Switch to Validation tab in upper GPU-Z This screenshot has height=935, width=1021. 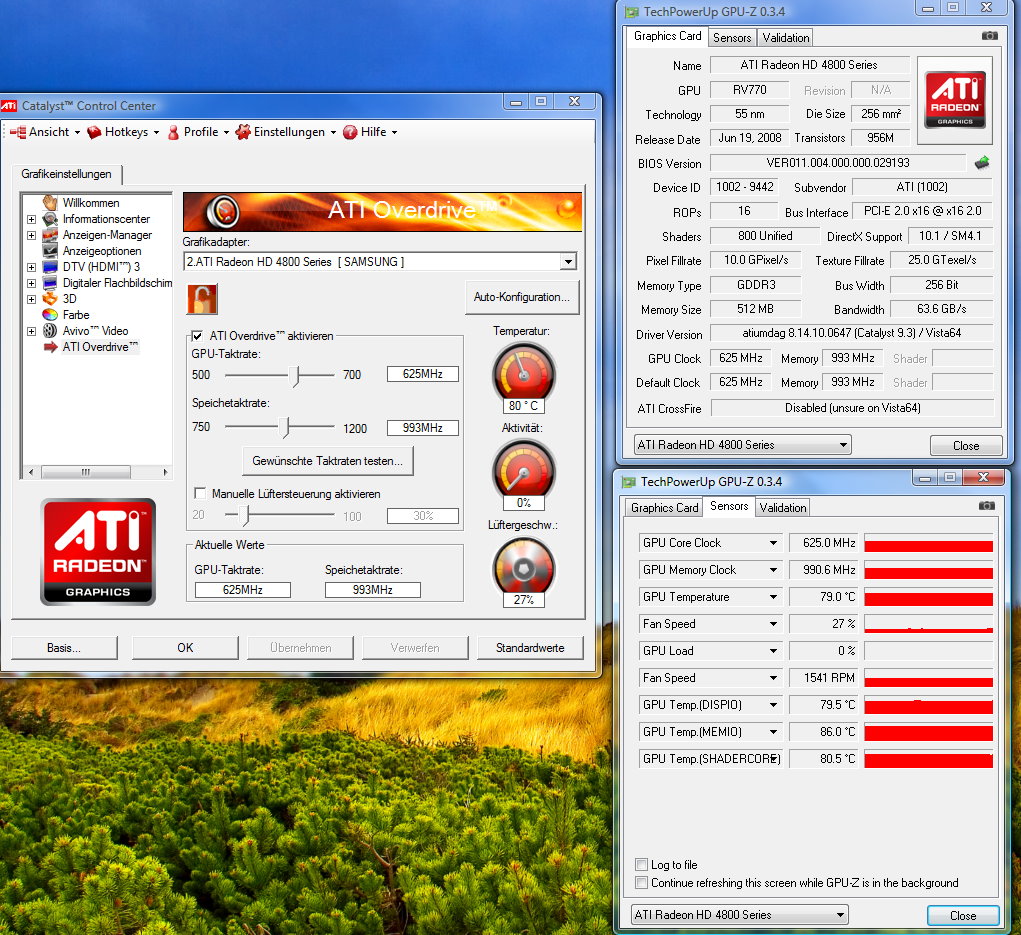(786, 38)
